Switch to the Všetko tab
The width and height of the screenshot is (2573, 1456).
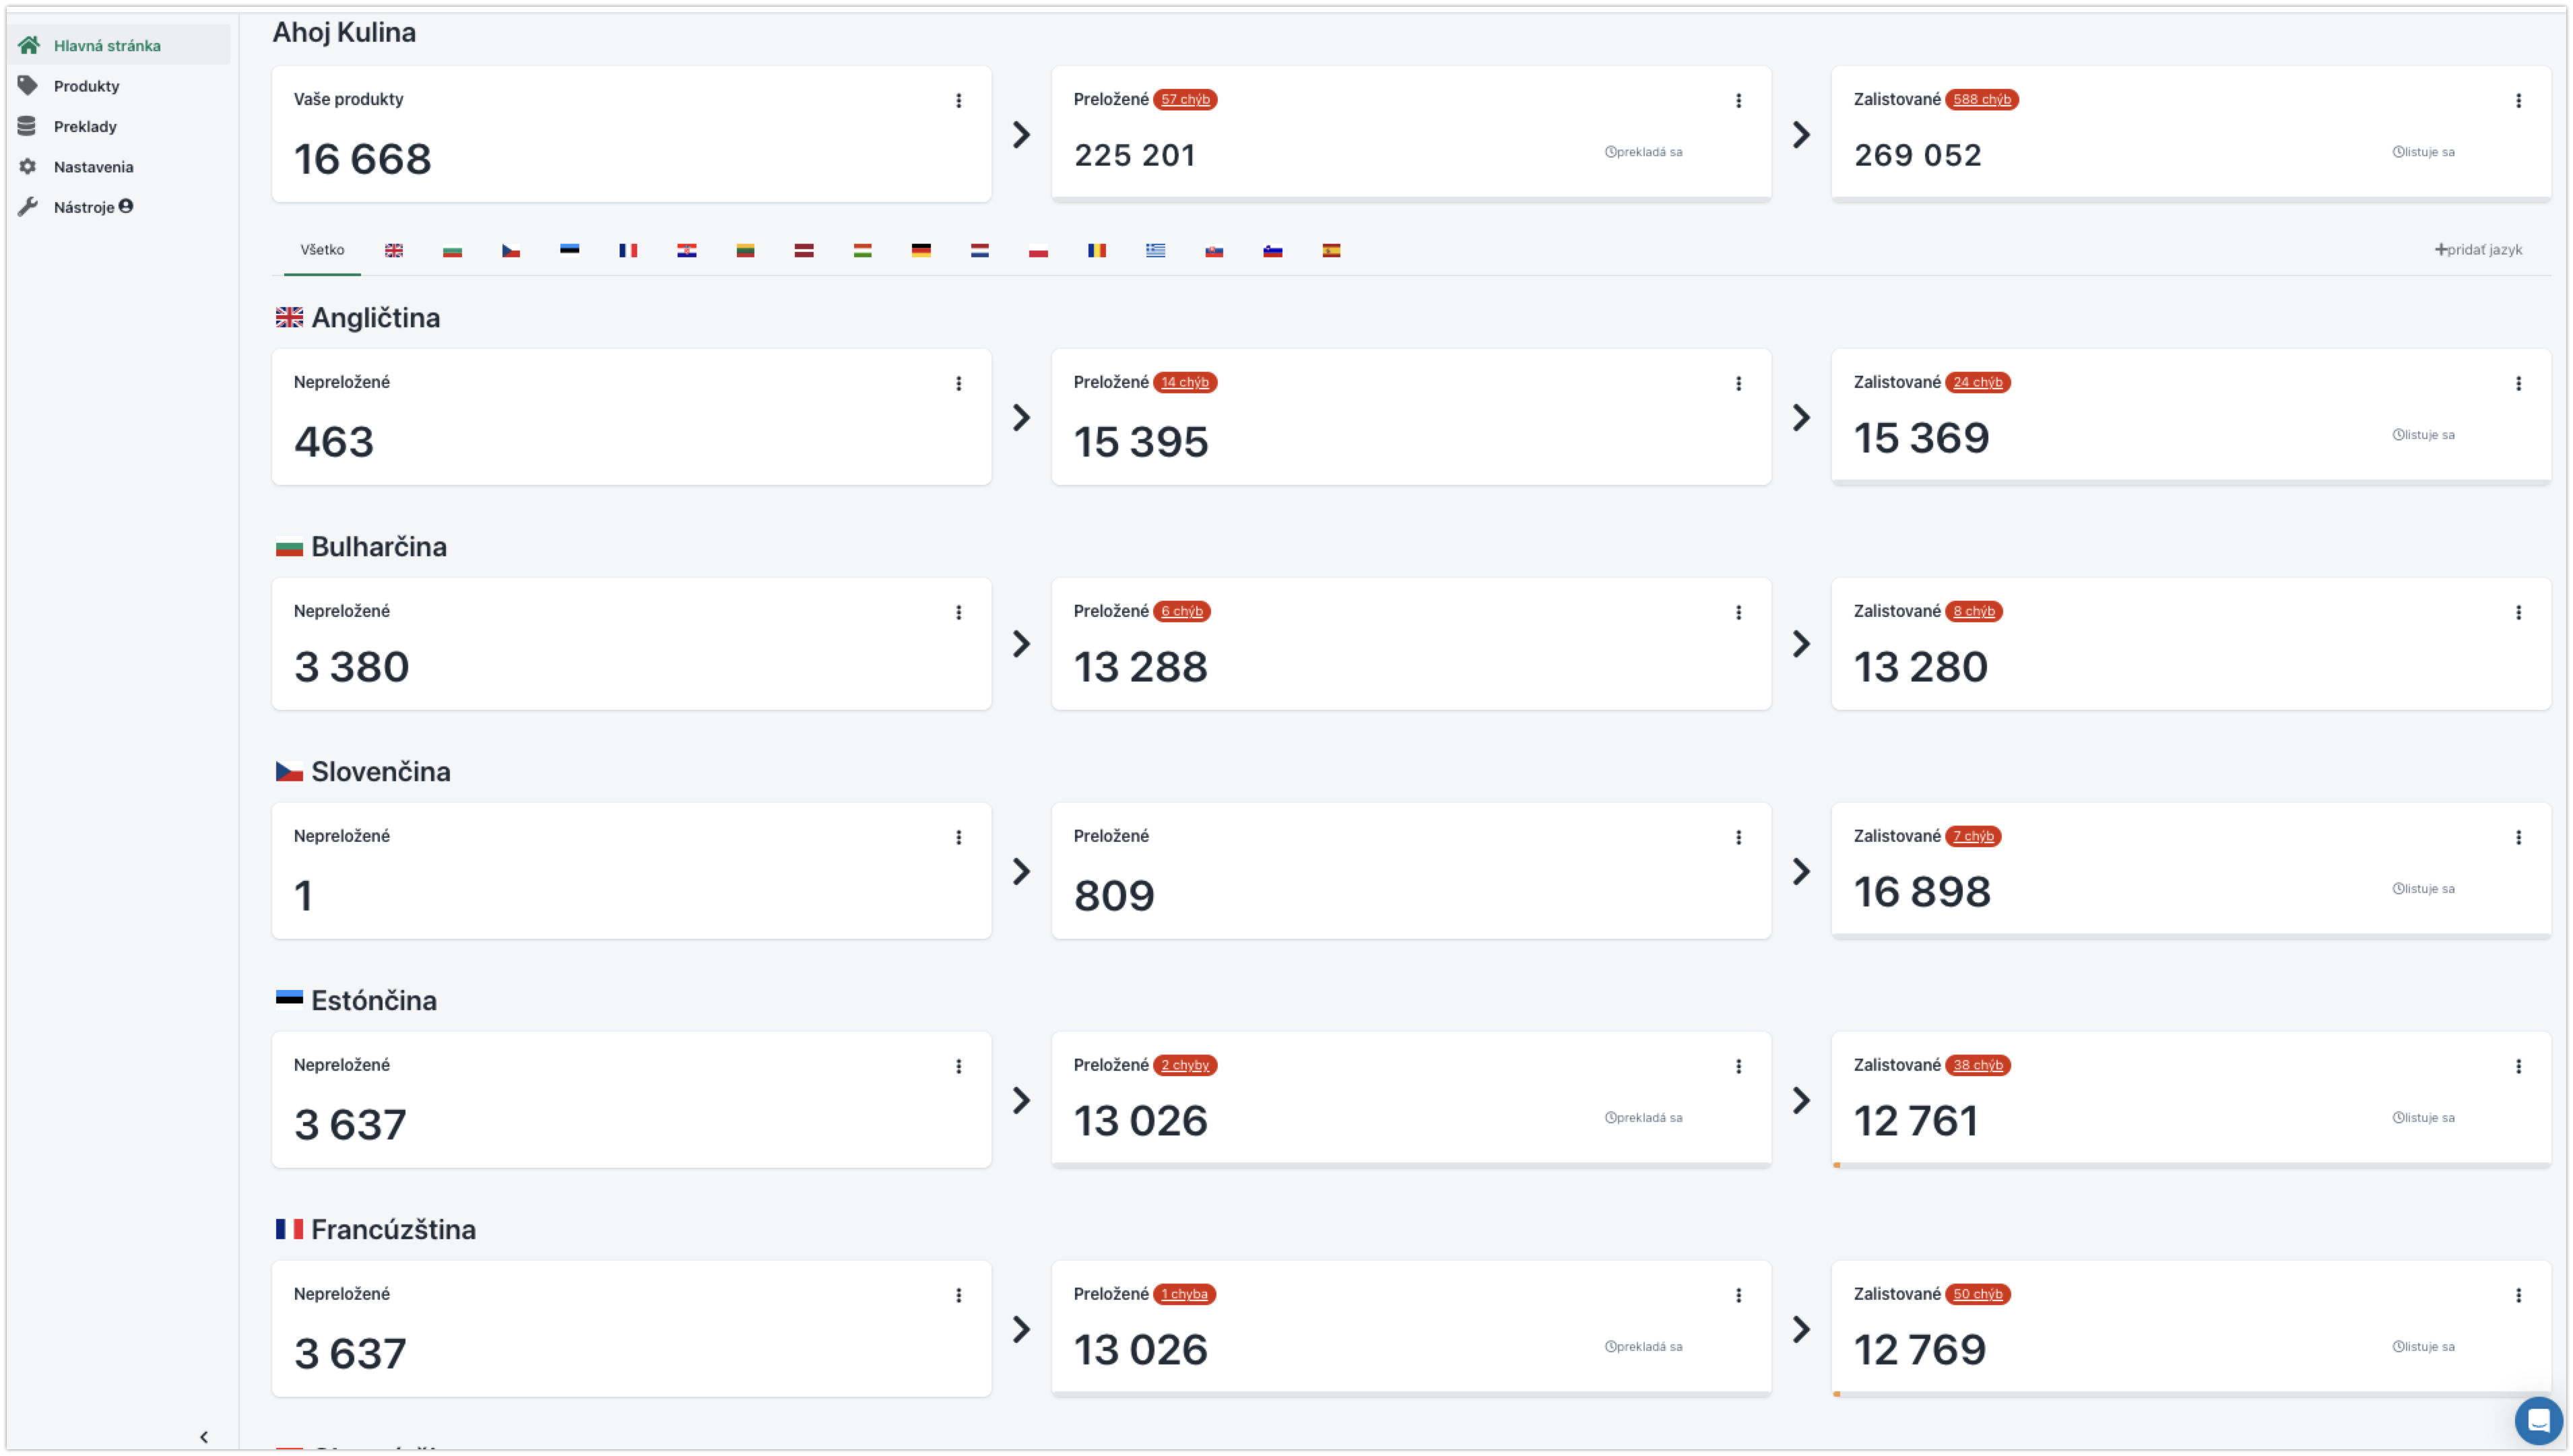pos(322,250)
